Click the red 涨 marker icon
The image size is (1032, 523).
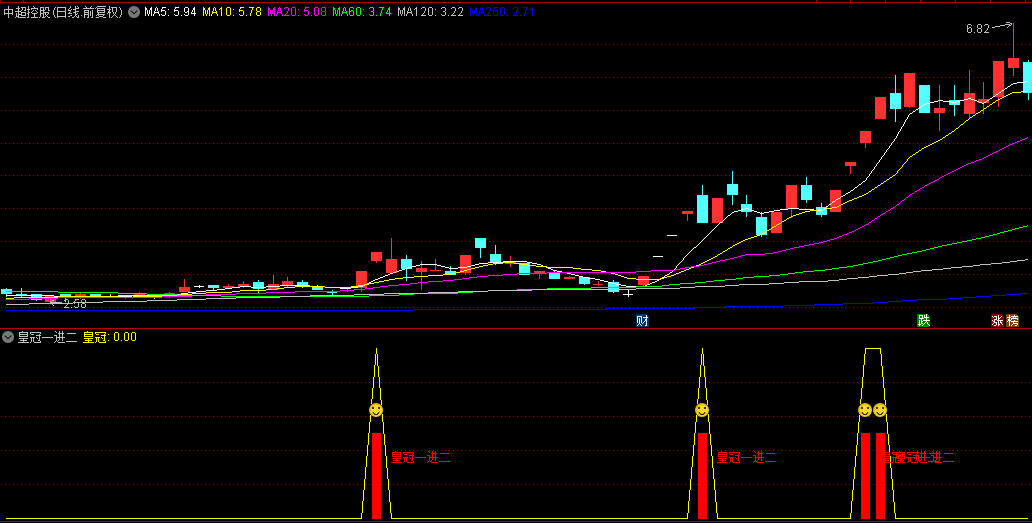coord(997,321)
